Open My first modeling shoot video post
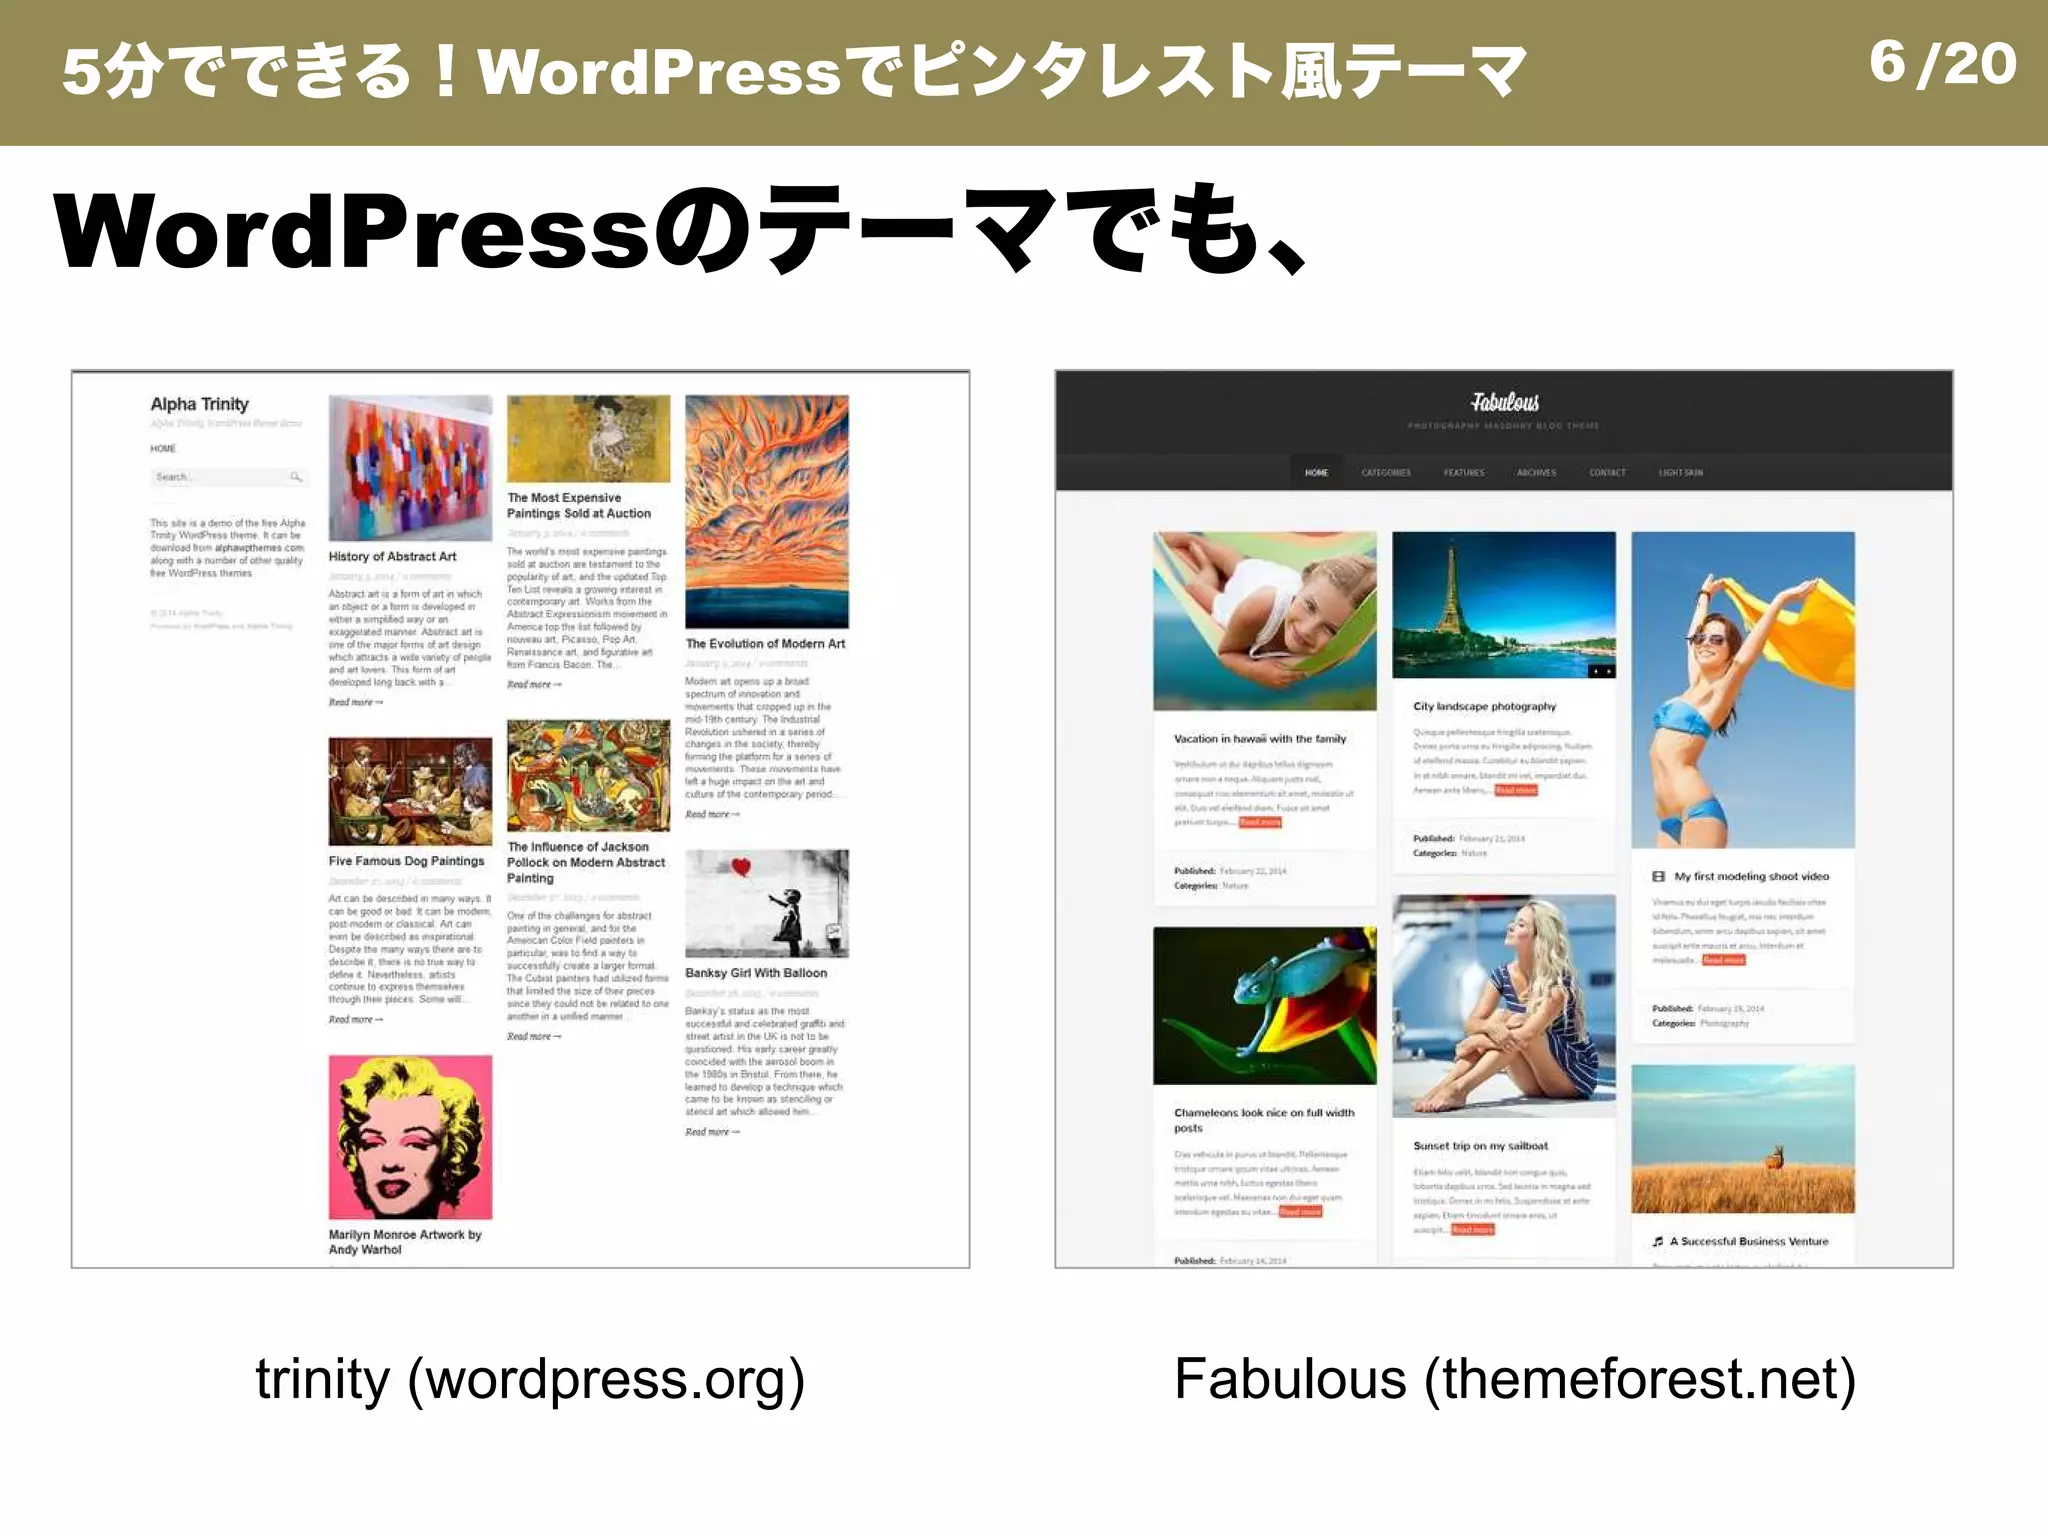2048x1536 pixels. (x=1752, y=877)
